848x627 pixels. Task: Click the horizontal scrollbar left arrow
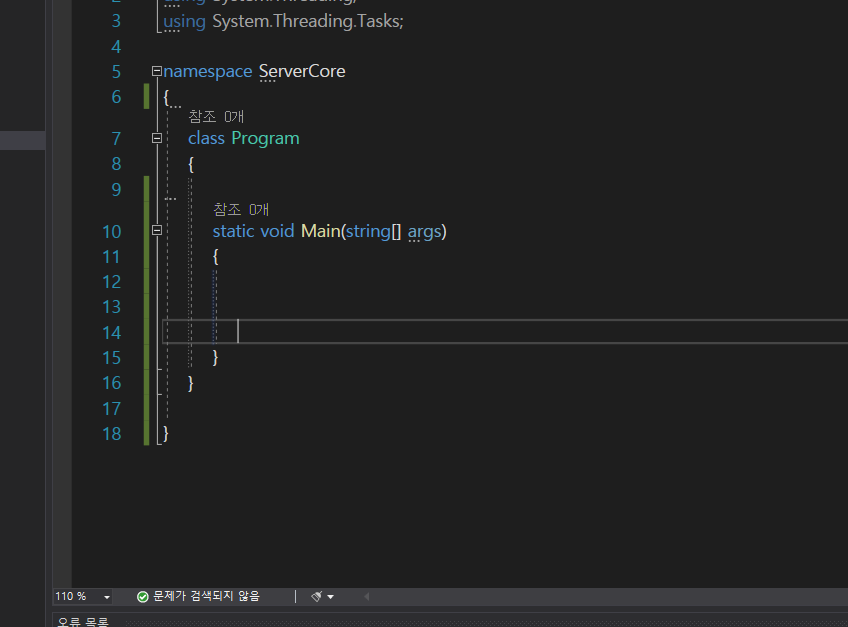(367, 596)
